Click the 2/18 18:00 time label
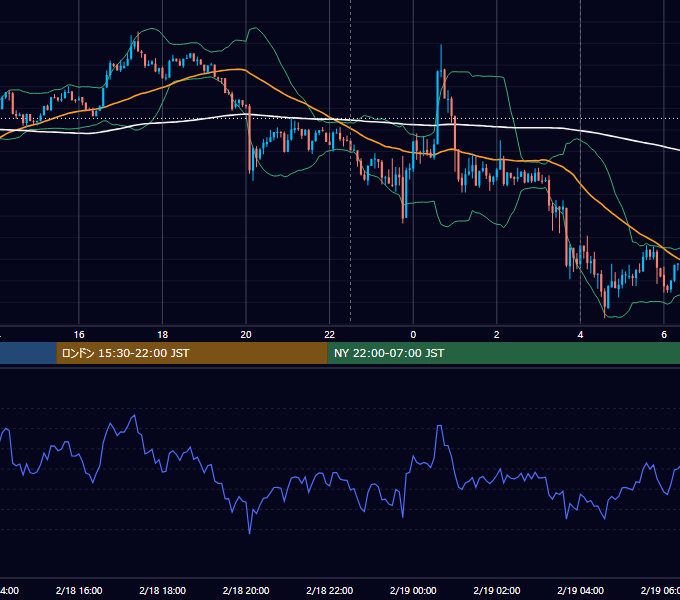This screenshot has width=680, height=600. (x=163, y=590)
